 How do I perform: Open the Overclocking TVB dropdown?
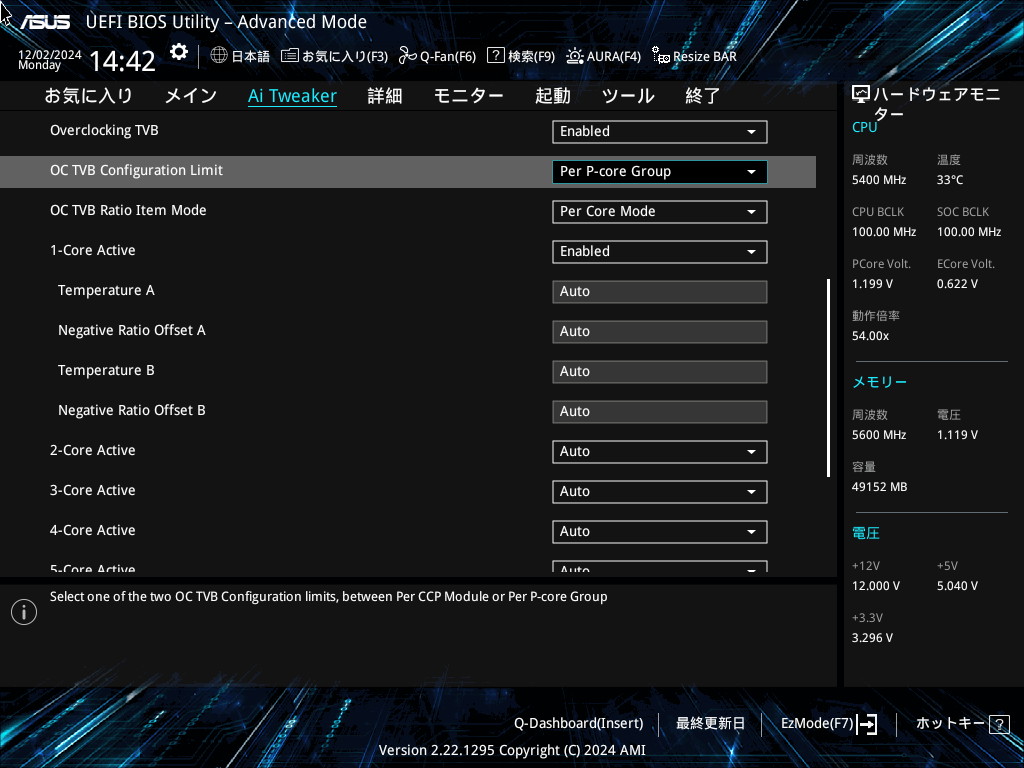[x=660, y=132]
